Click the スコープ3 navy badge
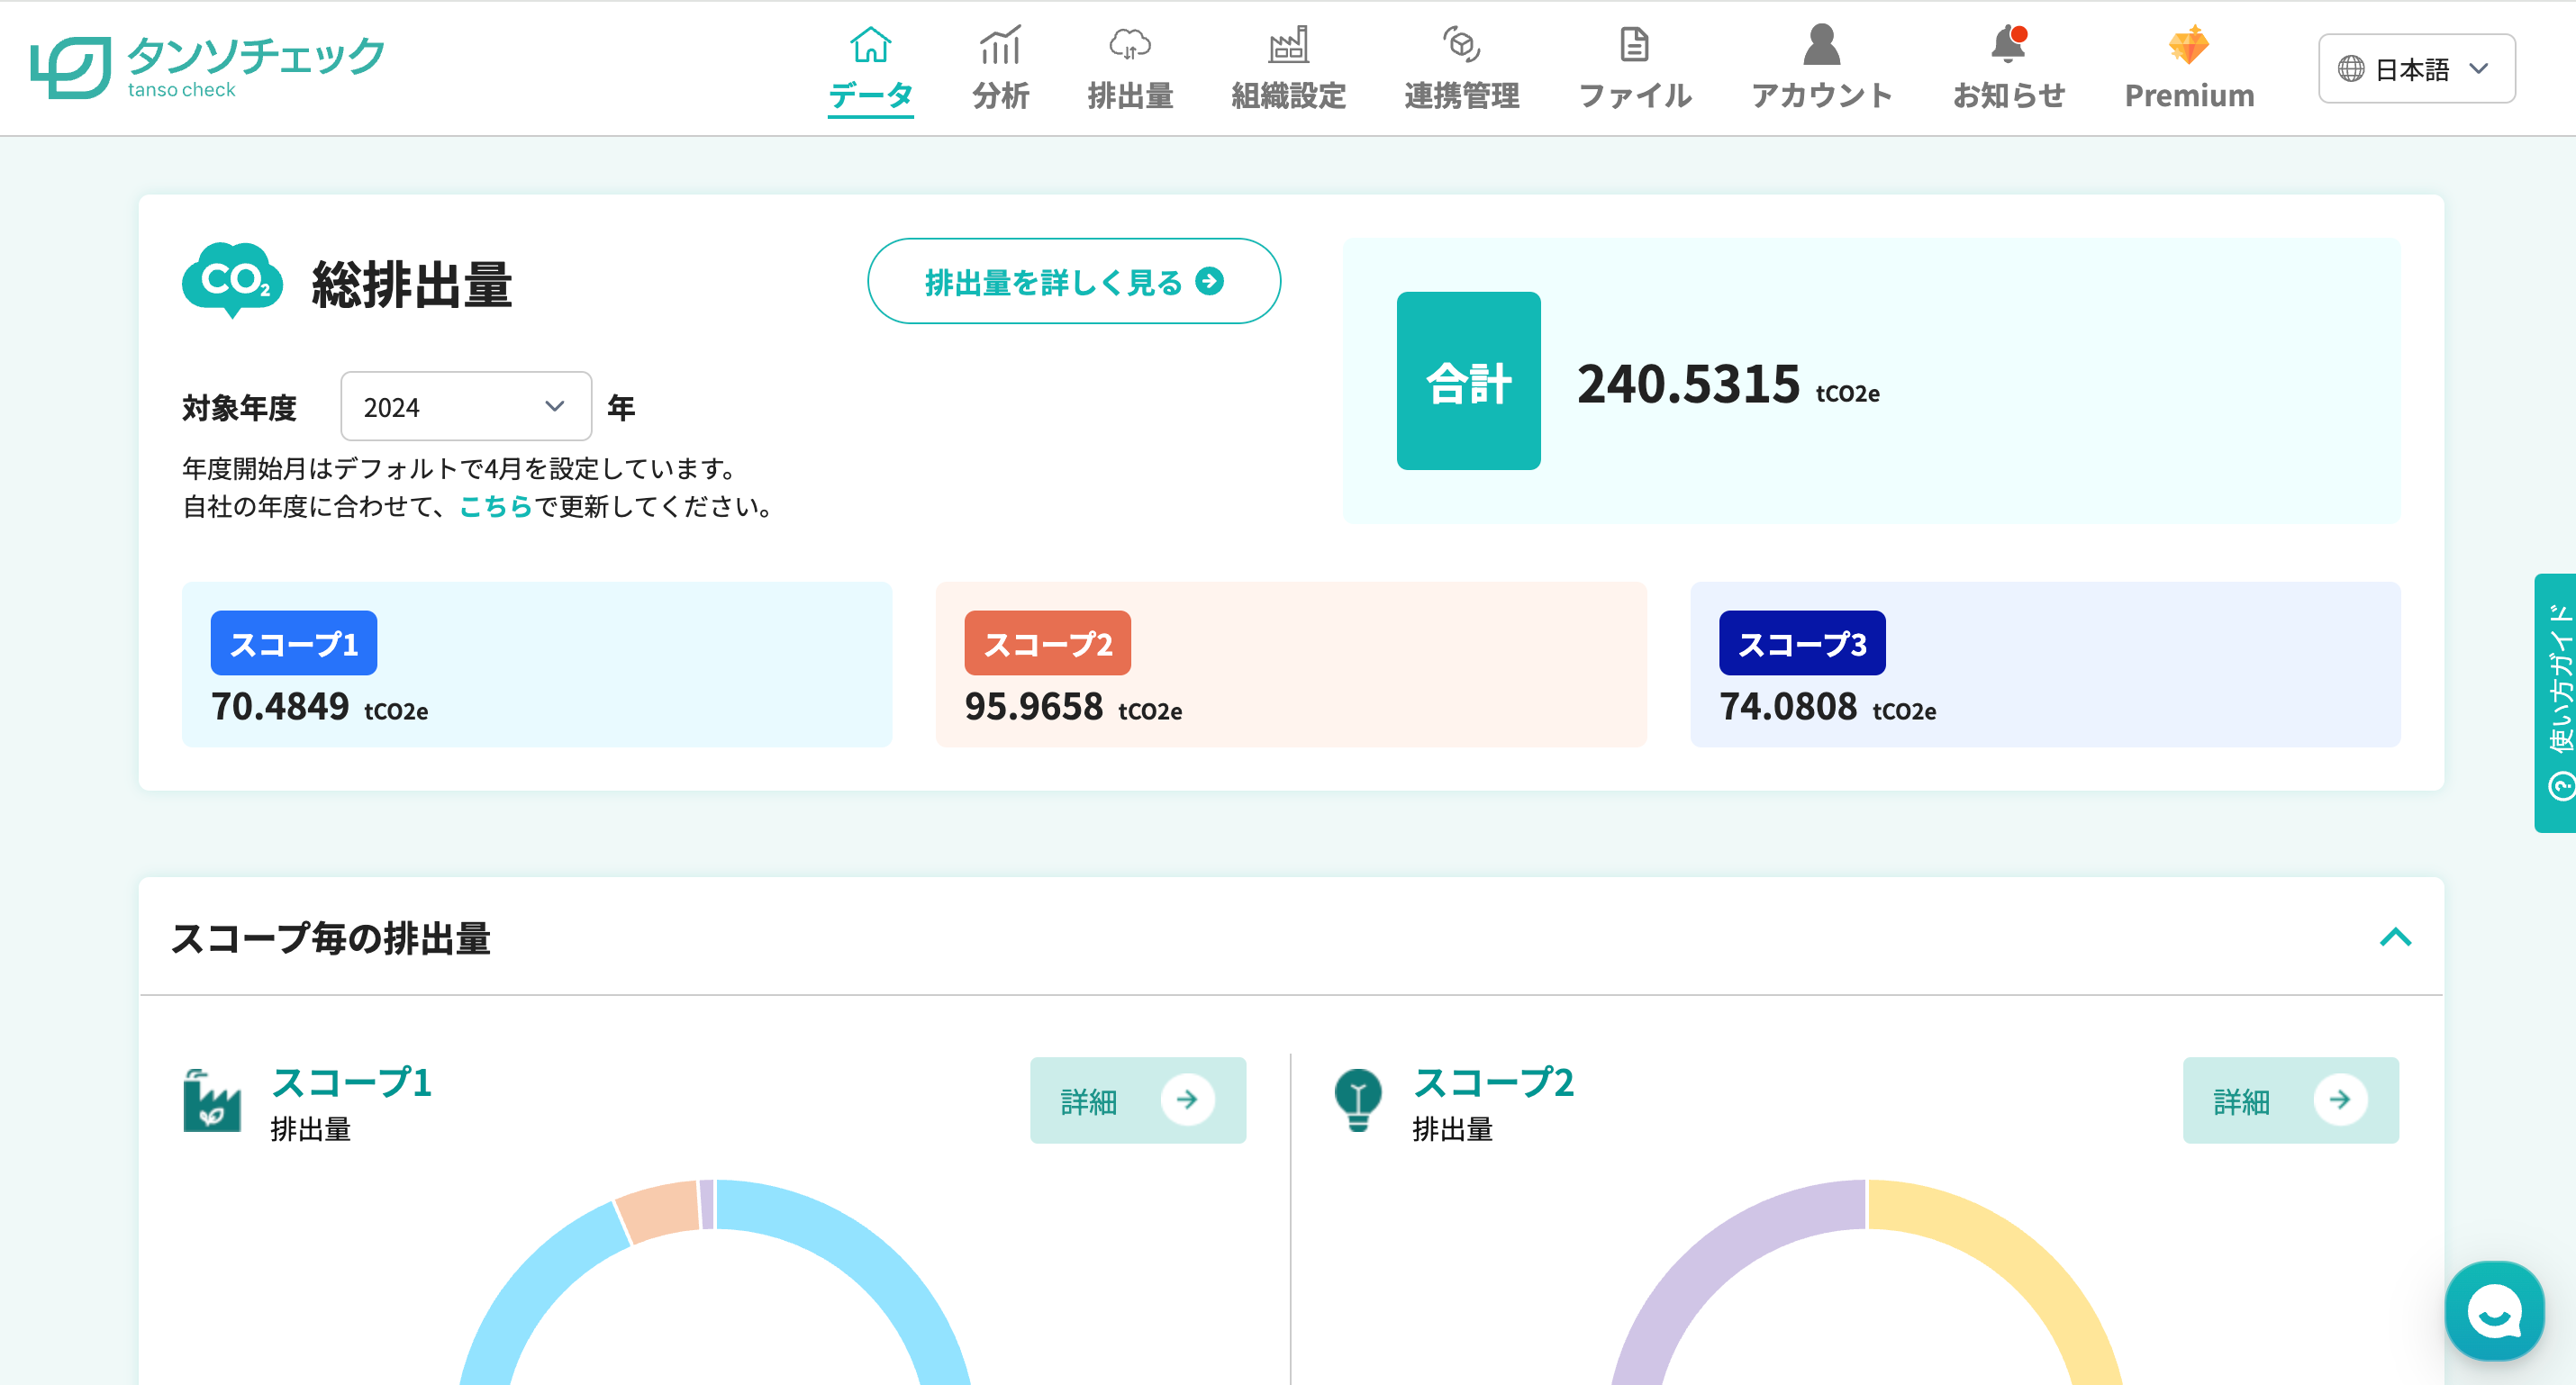The width and height of the screenshot is (2576, 1385). [1802, 643]
